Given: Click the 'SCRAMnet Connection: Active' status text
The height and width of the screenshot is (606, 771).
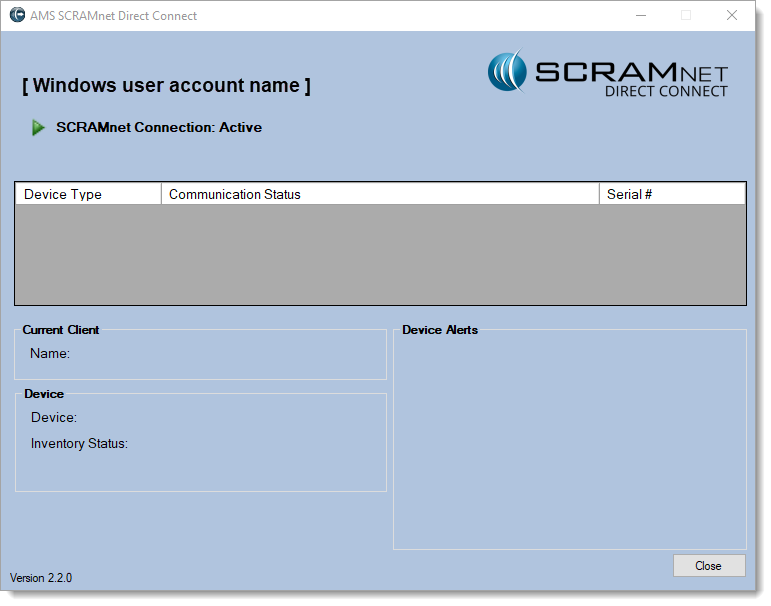Looking at the screenshot, I should click(159, 128).
